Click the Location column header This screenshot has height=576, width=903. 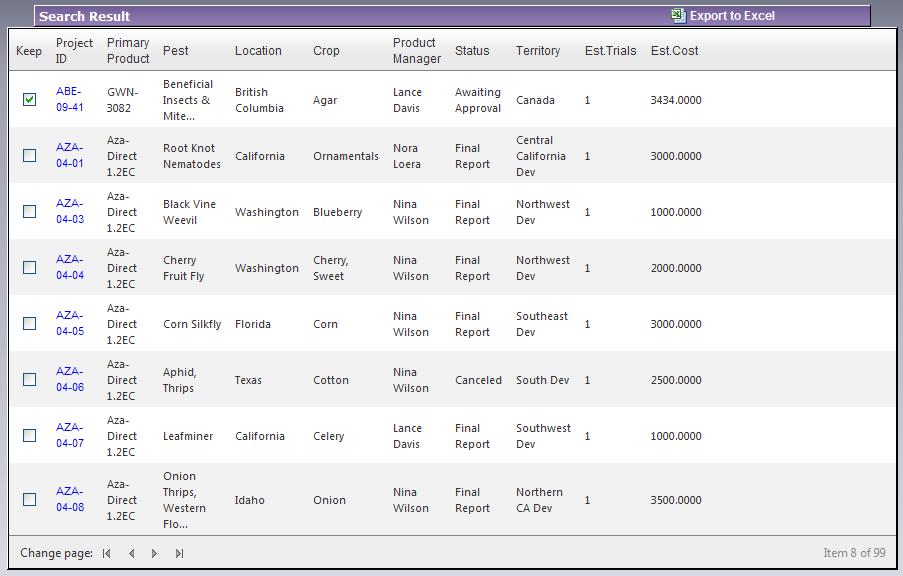258,51
